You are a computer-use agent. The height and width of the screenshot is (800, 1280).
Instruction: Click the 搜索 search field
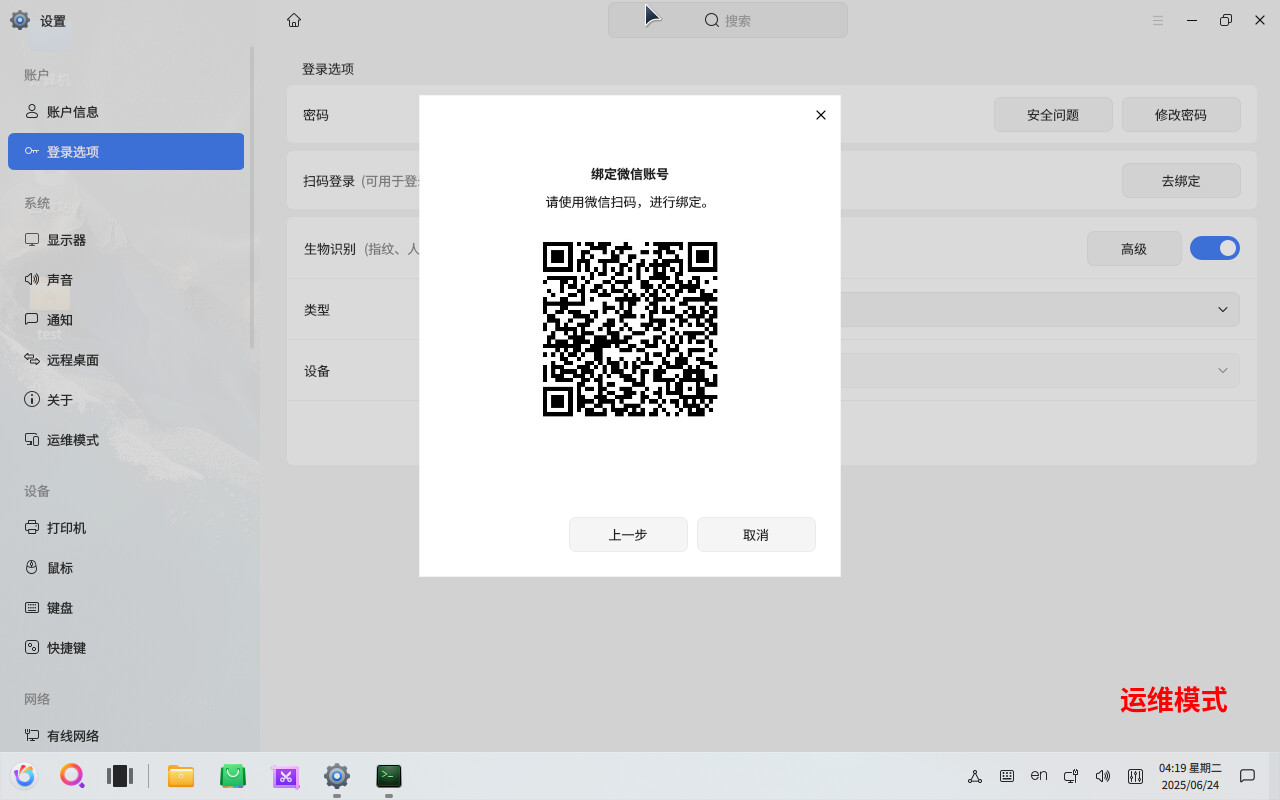728,20
